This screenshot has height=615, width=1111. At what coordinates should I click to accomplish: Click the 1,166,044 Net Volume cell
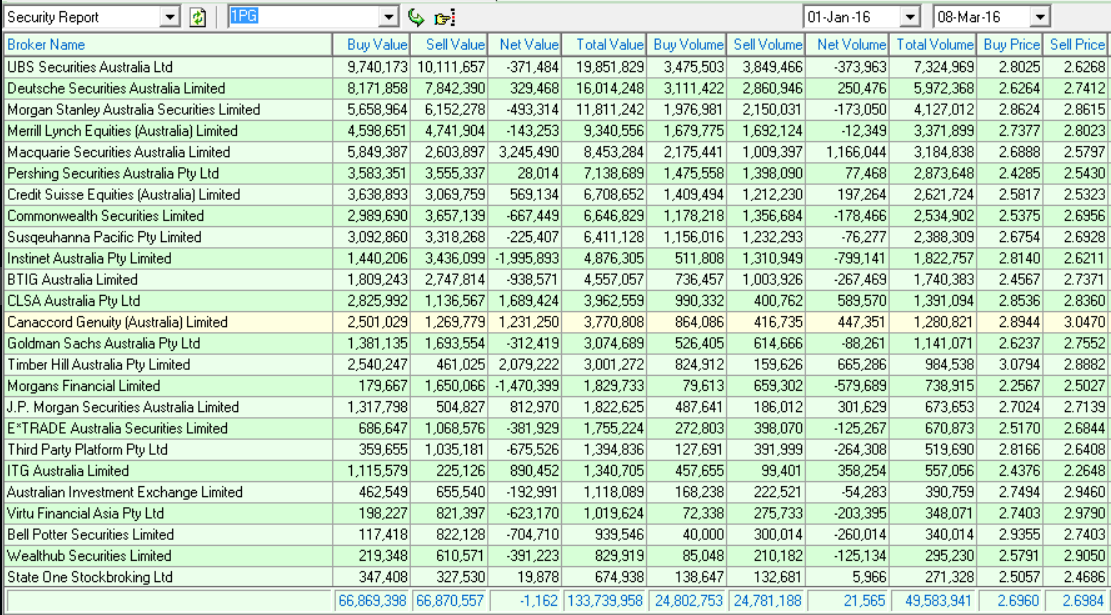(x=846, y=152)
